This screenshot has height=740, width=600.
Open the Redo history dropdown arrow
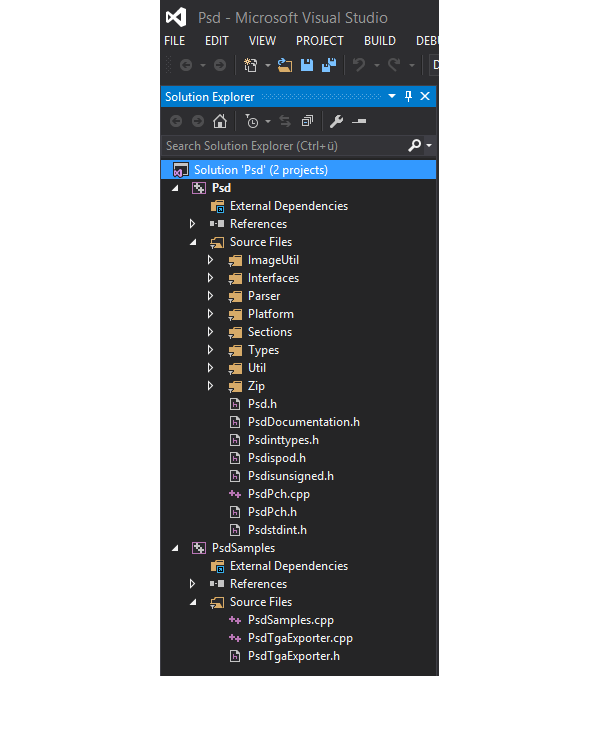point(412,65)
